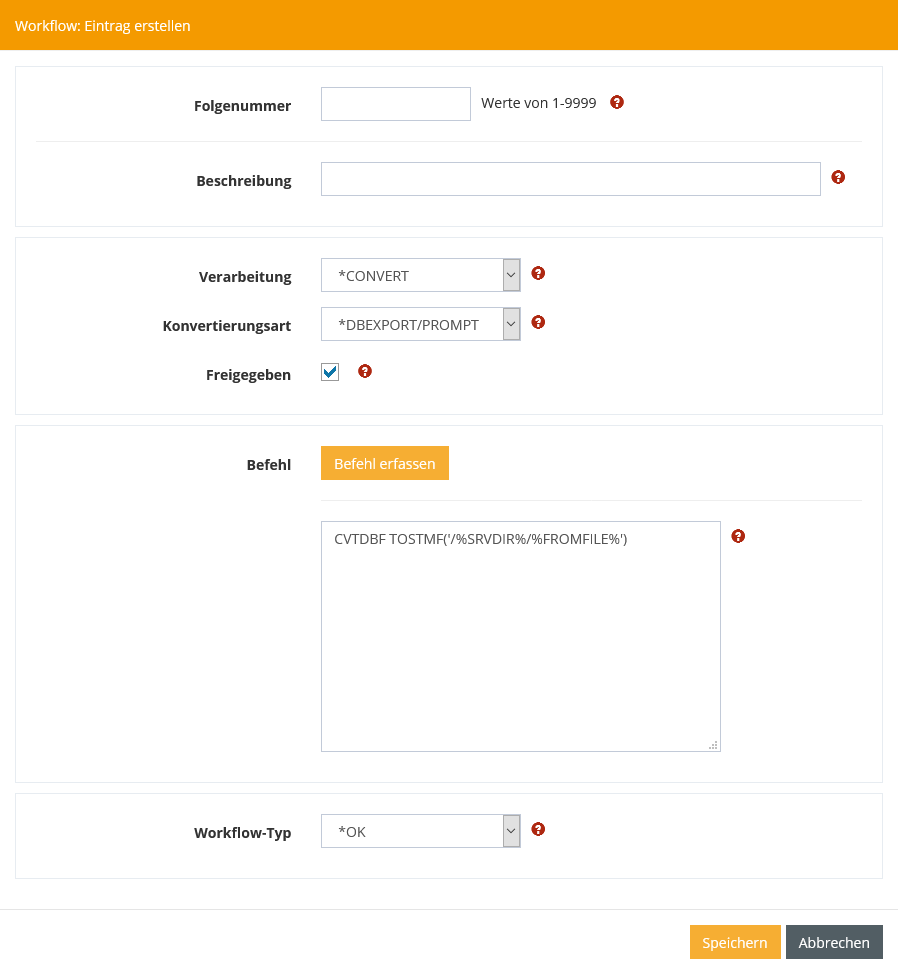The width and height of the screenshot is (898, 974).
Task: Cancel with the Abbrechen button
Action: (834, 942)
